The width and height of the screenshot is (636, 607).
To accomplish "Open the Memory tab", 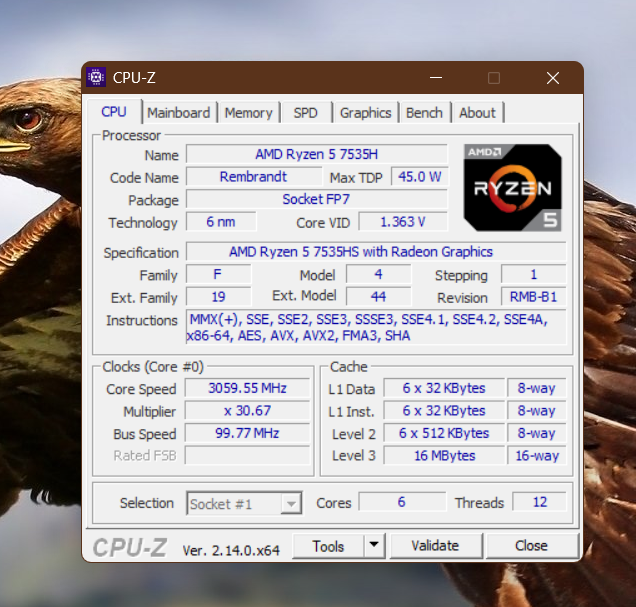I will [249, 113].
